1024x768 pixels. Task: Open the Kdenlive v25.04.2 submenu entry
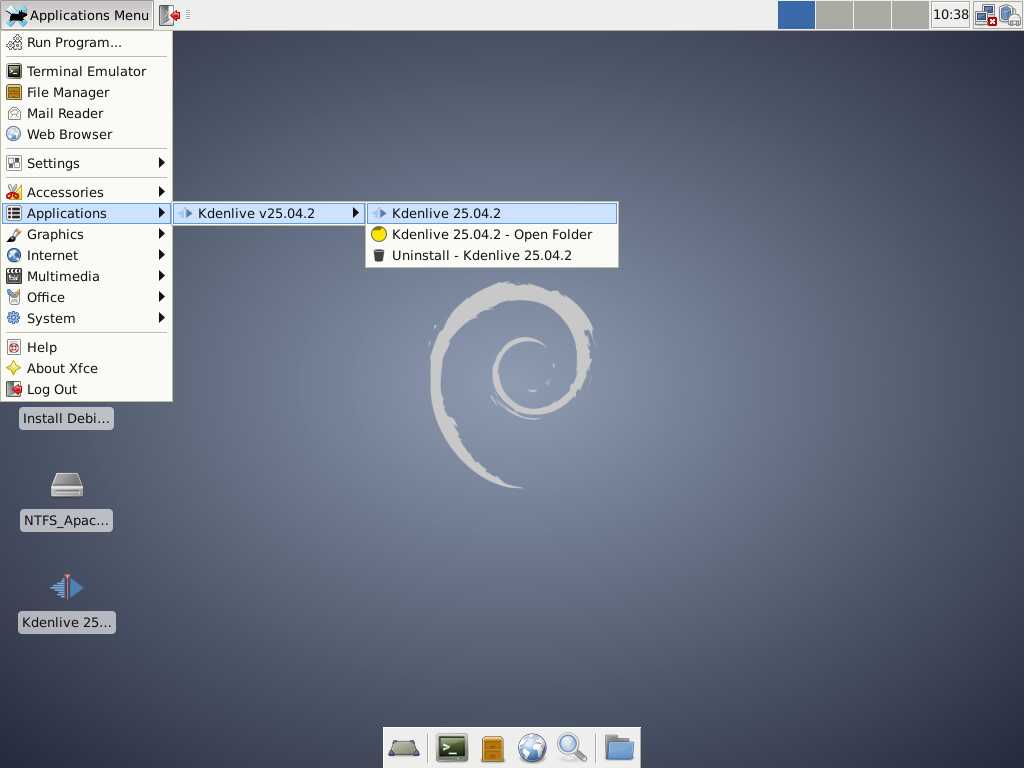pos(268,213)
